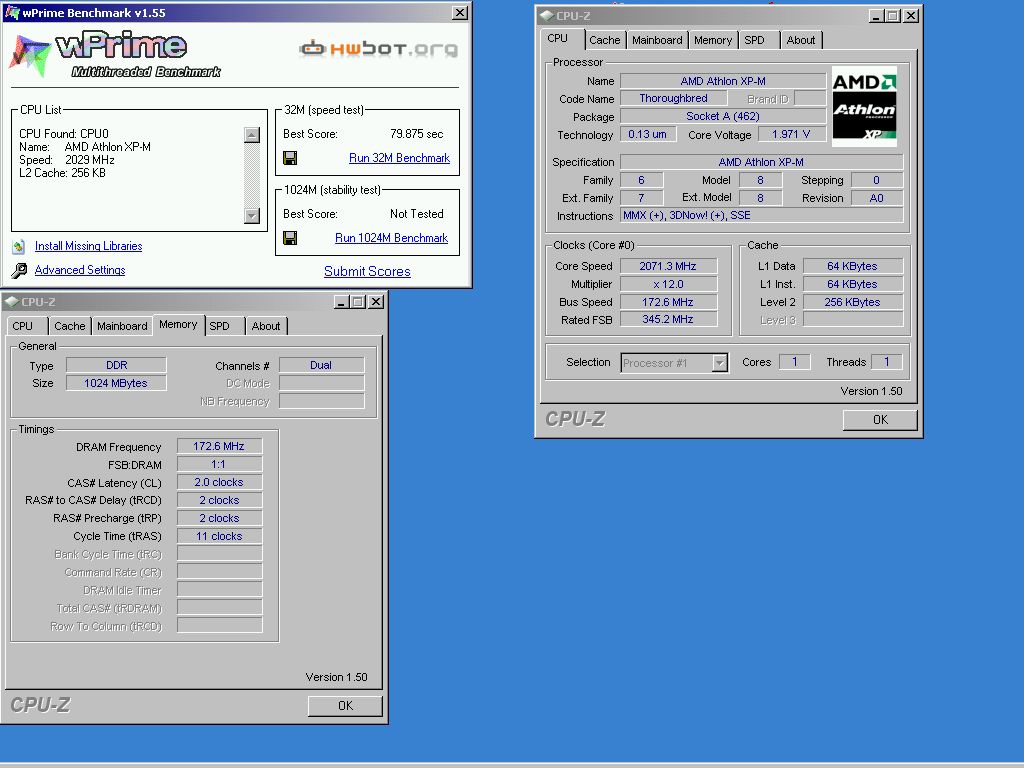Click OK in the memory CPU-Z window

(x=345, y=706)
